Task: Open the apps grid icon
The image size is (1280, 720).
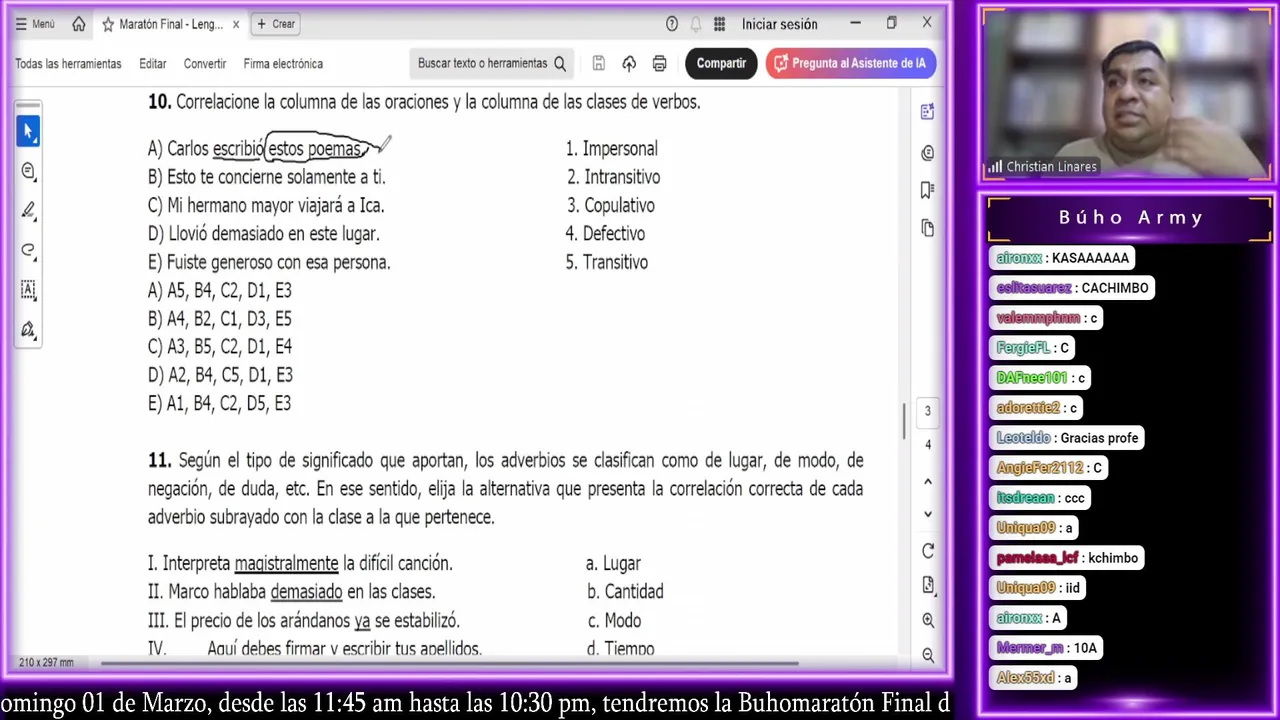Action: coord(719,24)
